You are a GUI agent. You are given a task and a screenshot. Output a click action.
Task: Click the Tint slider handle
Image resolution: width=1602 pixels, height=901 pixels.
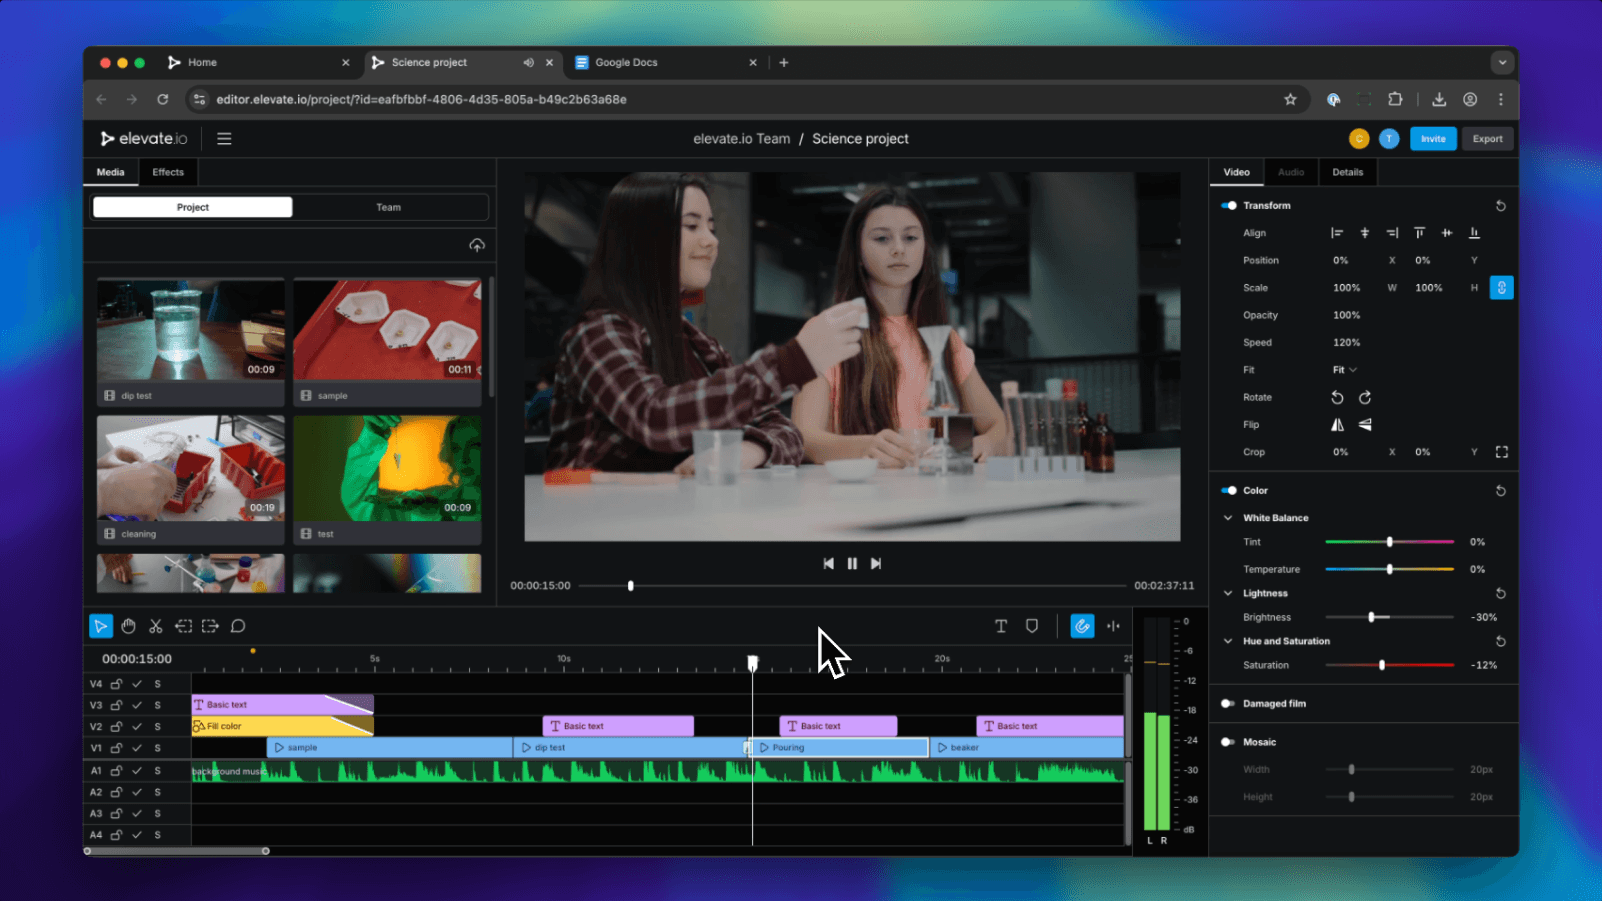click(1389, 542)
